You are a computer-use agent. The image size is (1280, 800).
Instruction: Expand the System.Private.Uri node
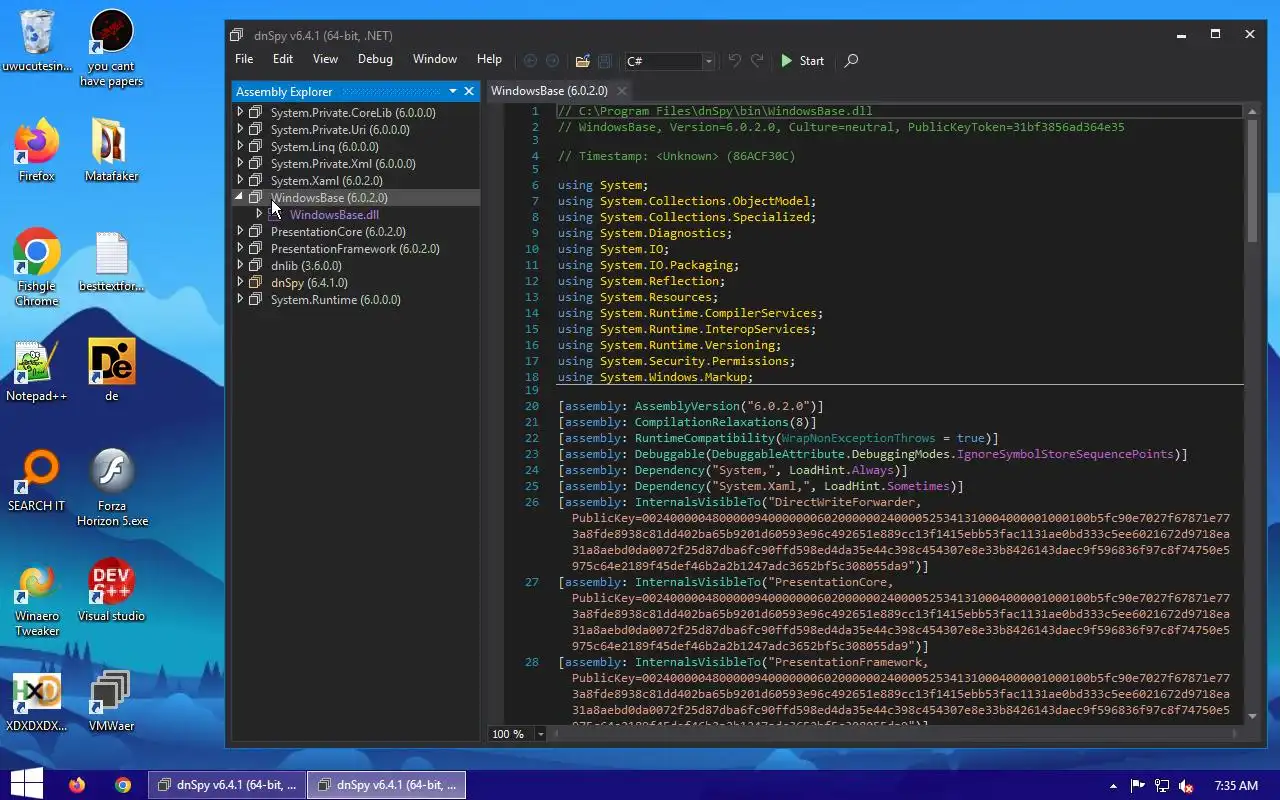pos(240,129)
